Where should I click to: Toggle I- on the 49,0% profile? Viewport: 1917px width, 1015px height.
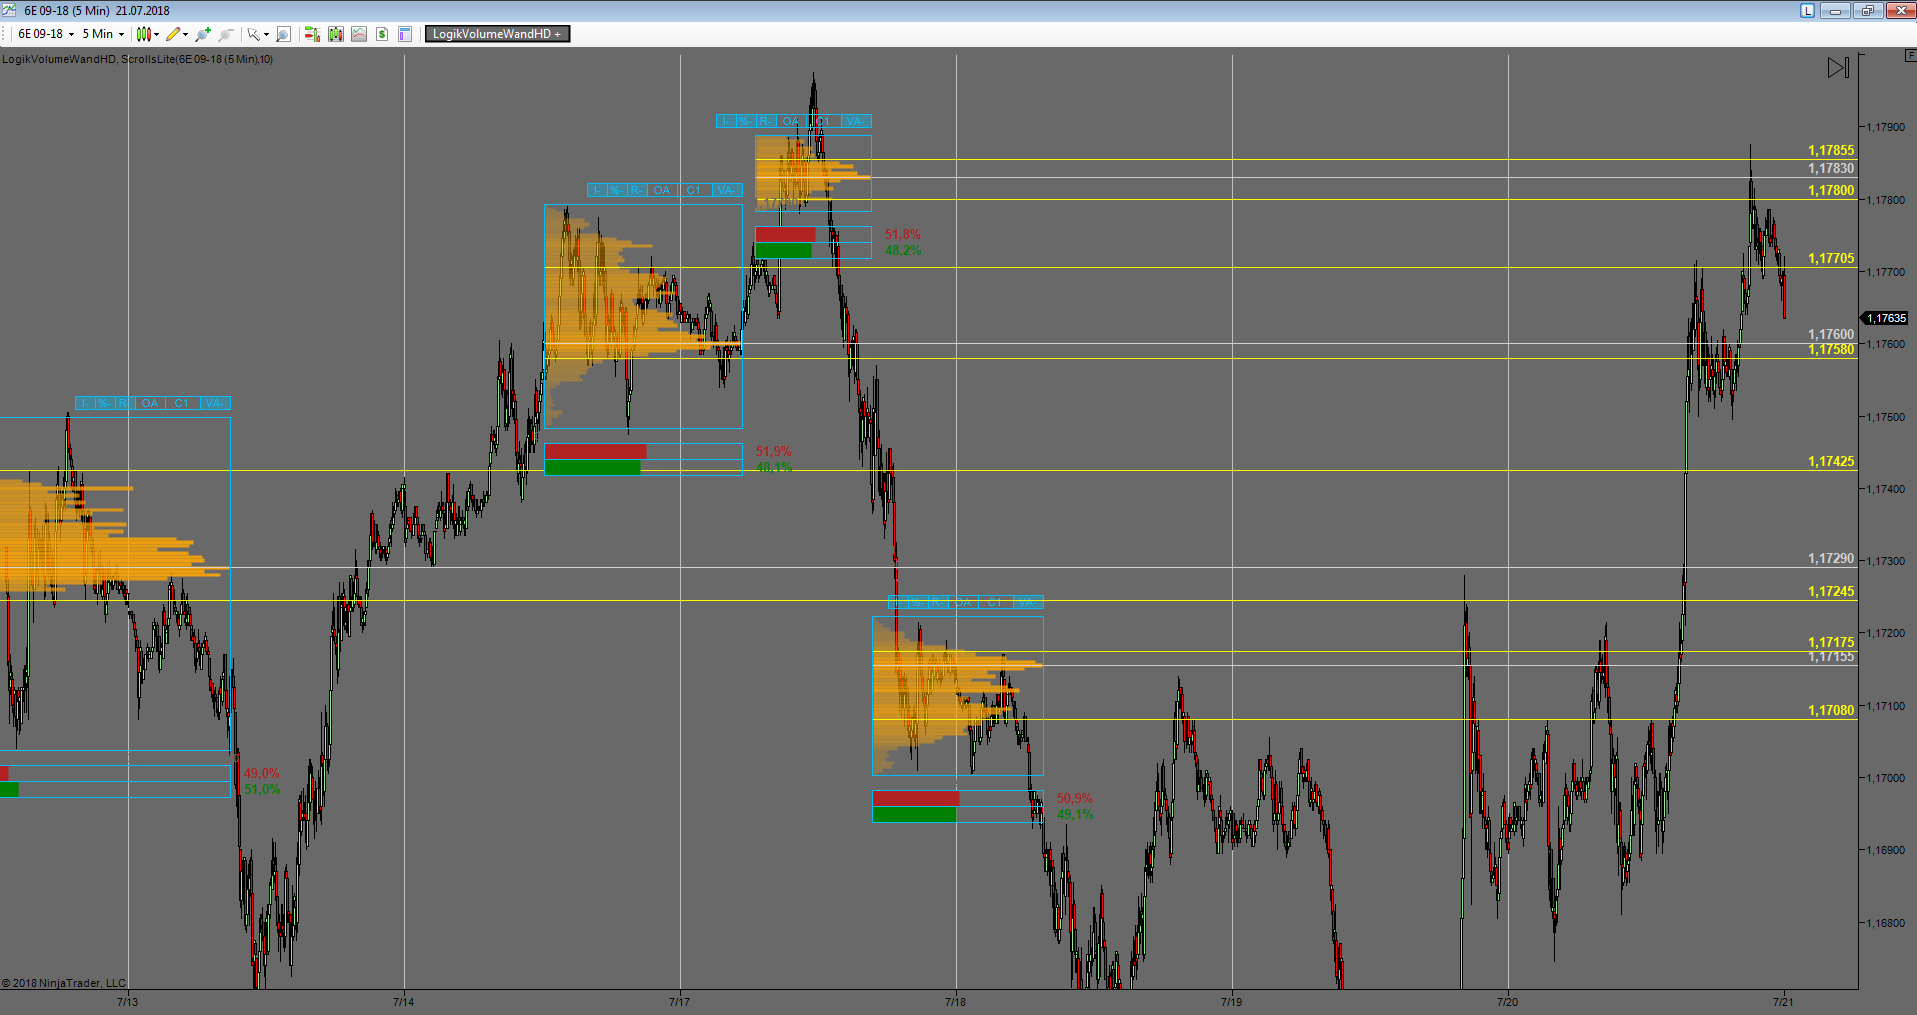pyautogui.click(x=85, y=403)
